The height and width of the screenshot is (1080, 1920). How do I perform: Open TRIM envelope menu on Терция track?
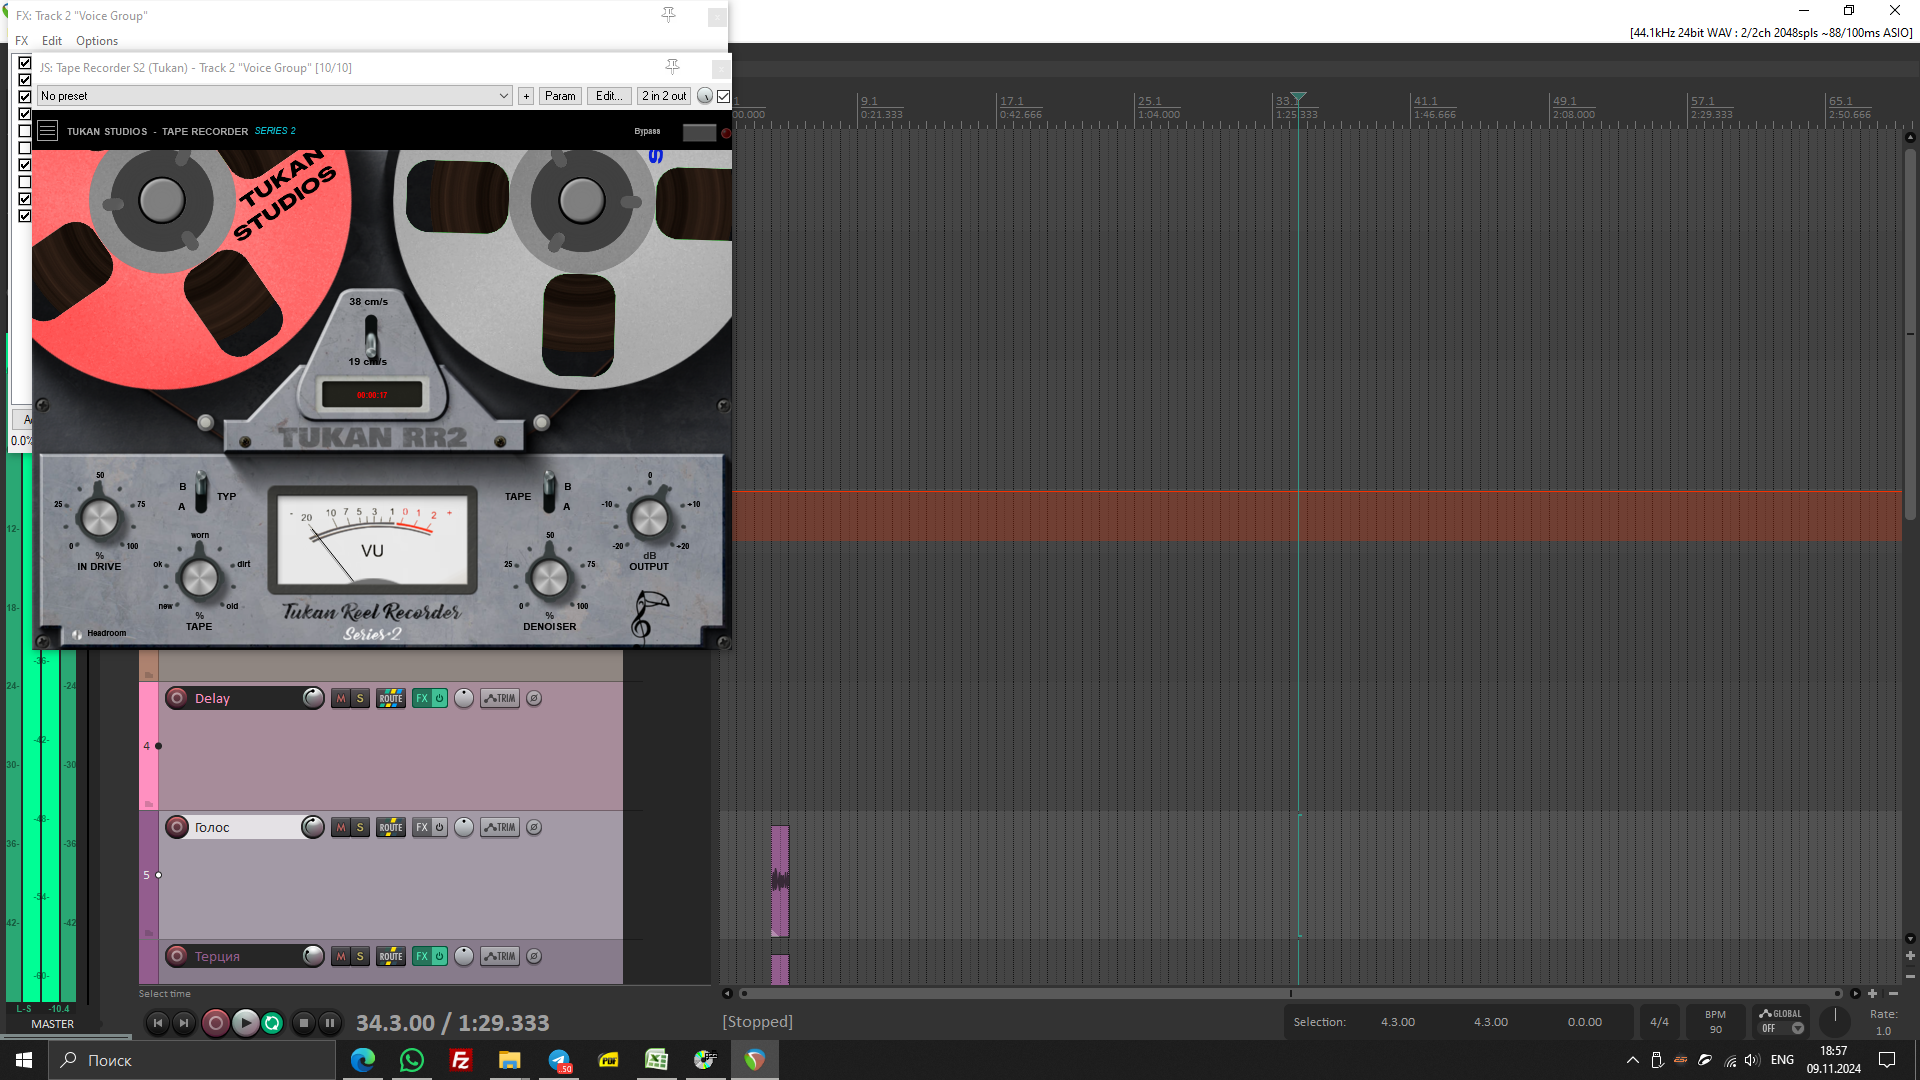tap(500, 956)
